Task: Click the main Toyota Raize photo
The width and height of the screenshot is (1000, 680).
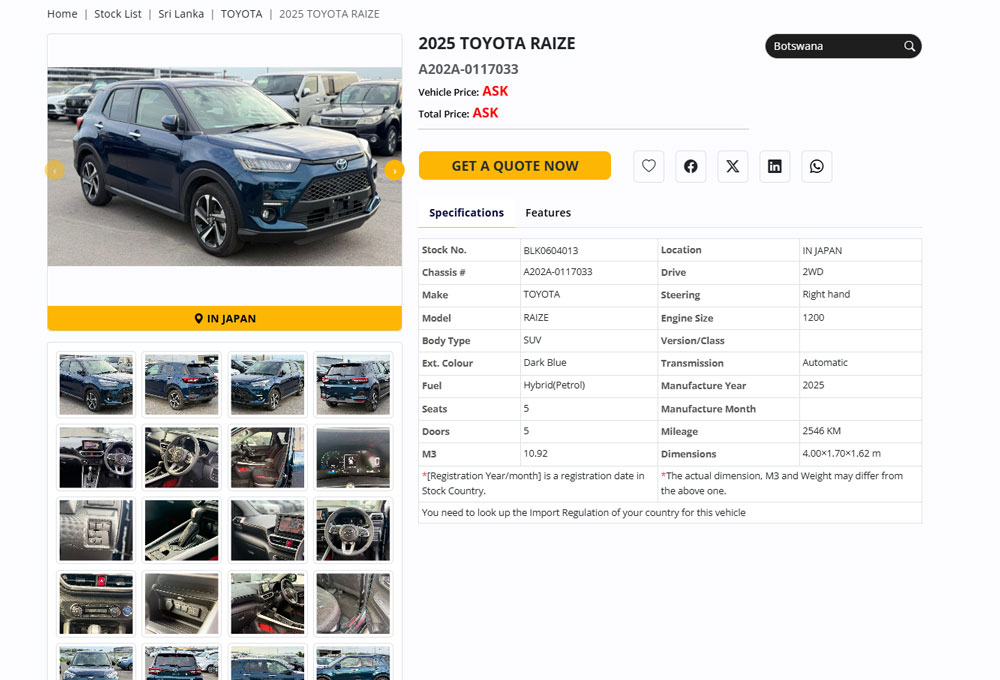Action: click(224, 166)
